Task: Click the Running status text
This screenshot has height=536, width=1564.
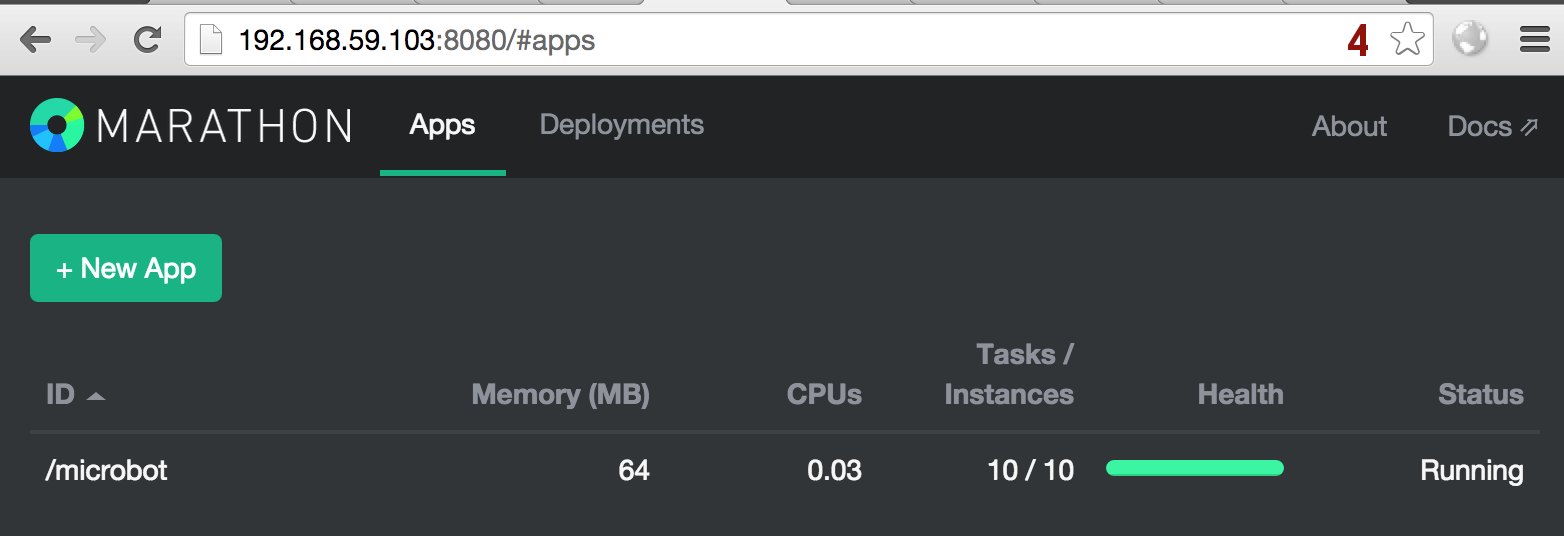Action: point(1472,470)
